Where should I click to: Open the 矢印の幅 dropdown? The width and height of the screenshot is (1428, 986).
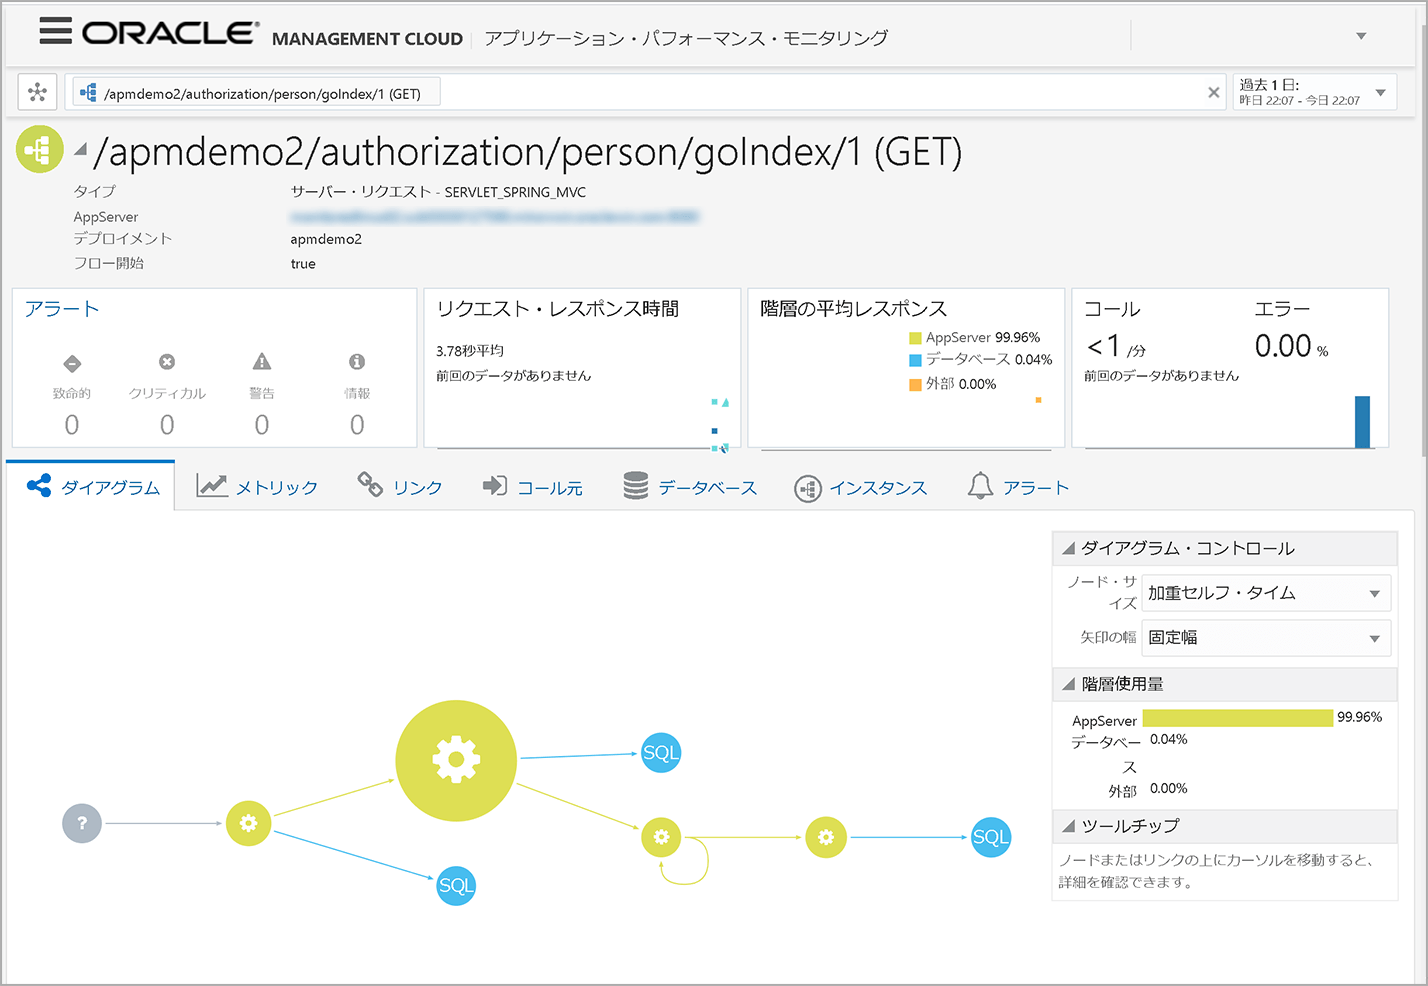point(1266,638)
